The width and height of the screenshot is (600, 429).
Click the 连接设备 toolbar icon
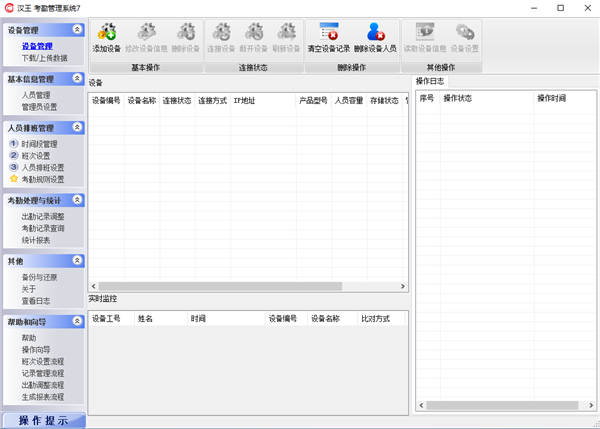tap(221, 32)
